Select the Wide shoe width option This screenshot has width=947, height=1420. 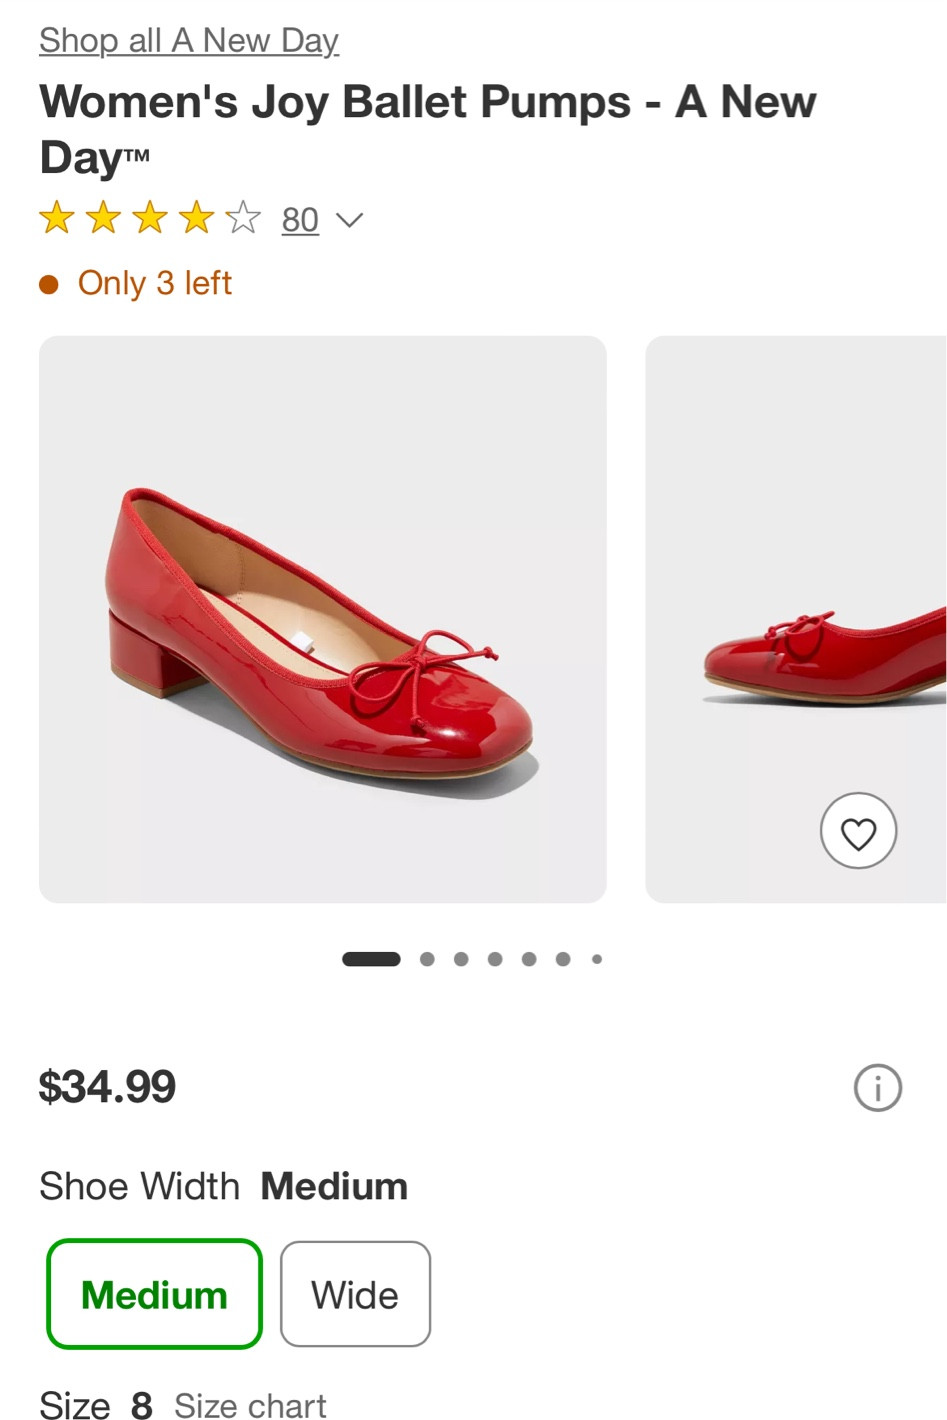click(355, 1293)
